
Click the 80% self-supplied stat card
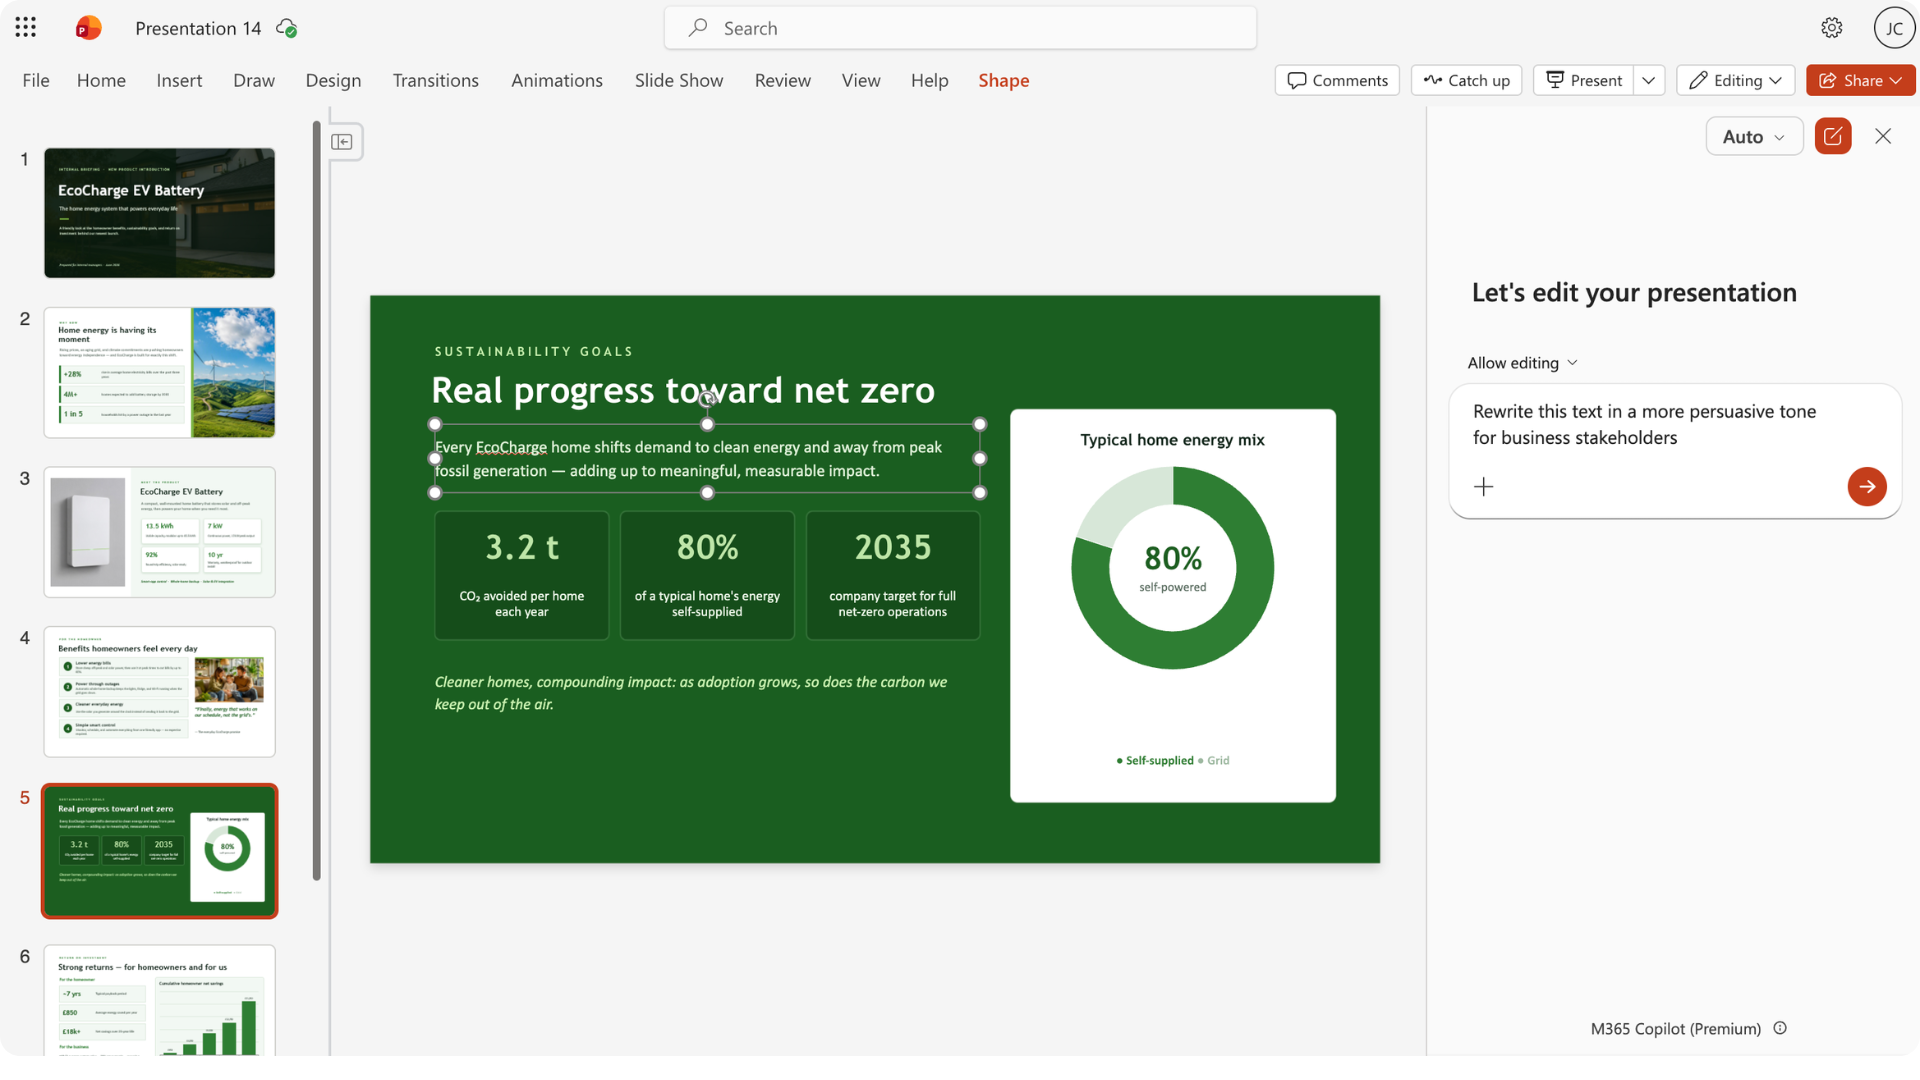click(x=707, y=575)
